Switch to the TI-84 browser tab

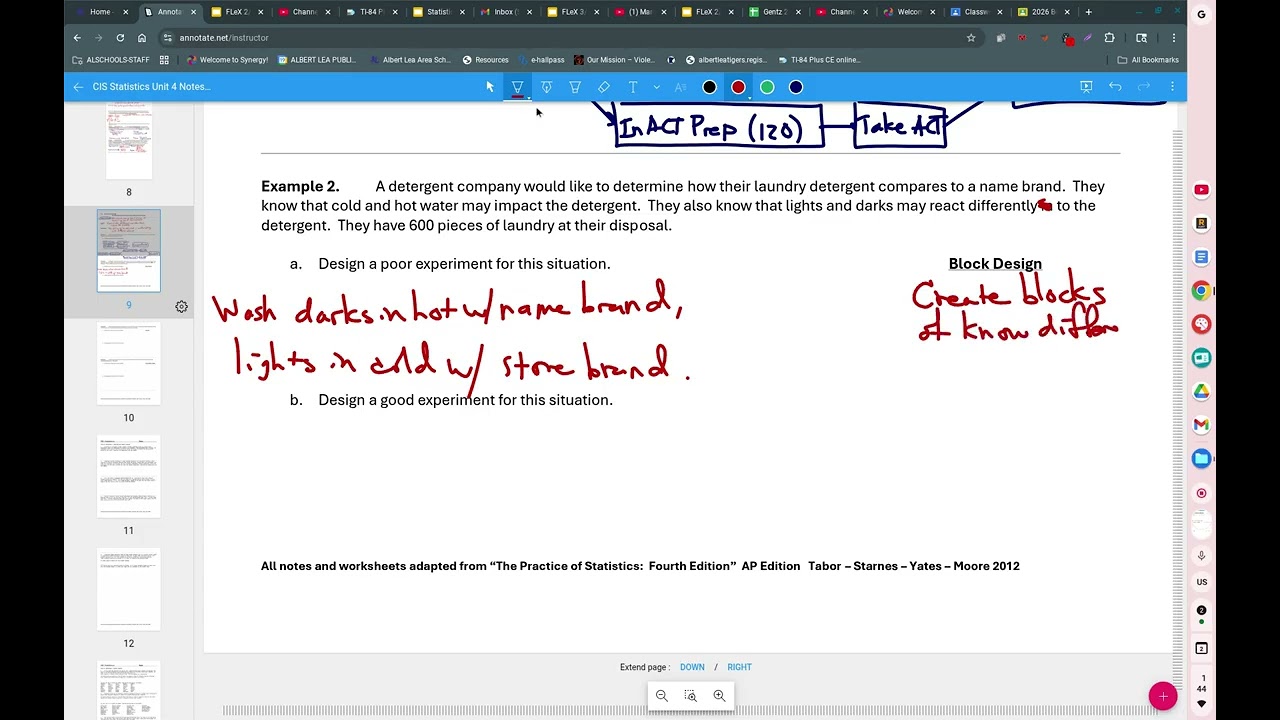pyautogui.click(x=372, y=12)
